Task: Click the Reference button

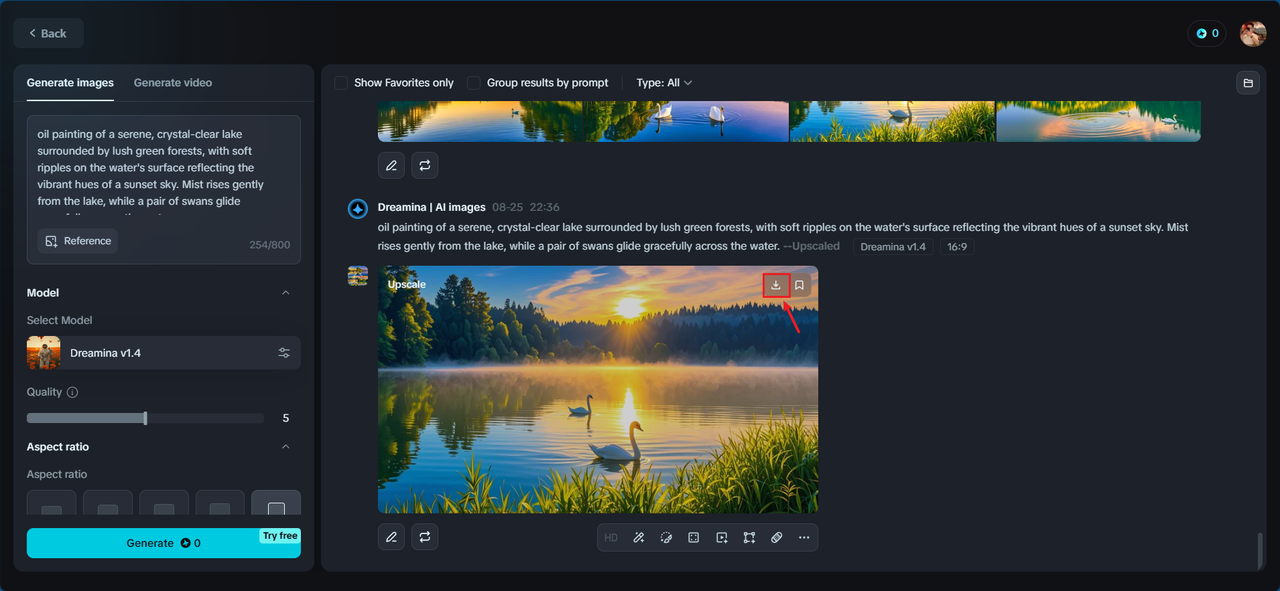Action: point(78,241)
